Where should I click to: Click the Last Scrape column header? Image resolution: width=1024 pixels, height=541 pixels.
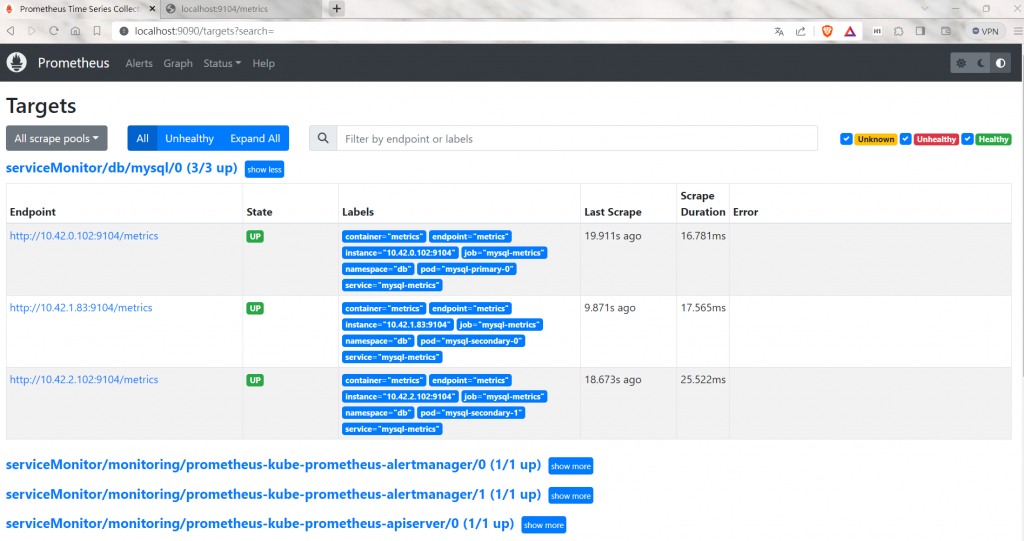click(613, 212)
